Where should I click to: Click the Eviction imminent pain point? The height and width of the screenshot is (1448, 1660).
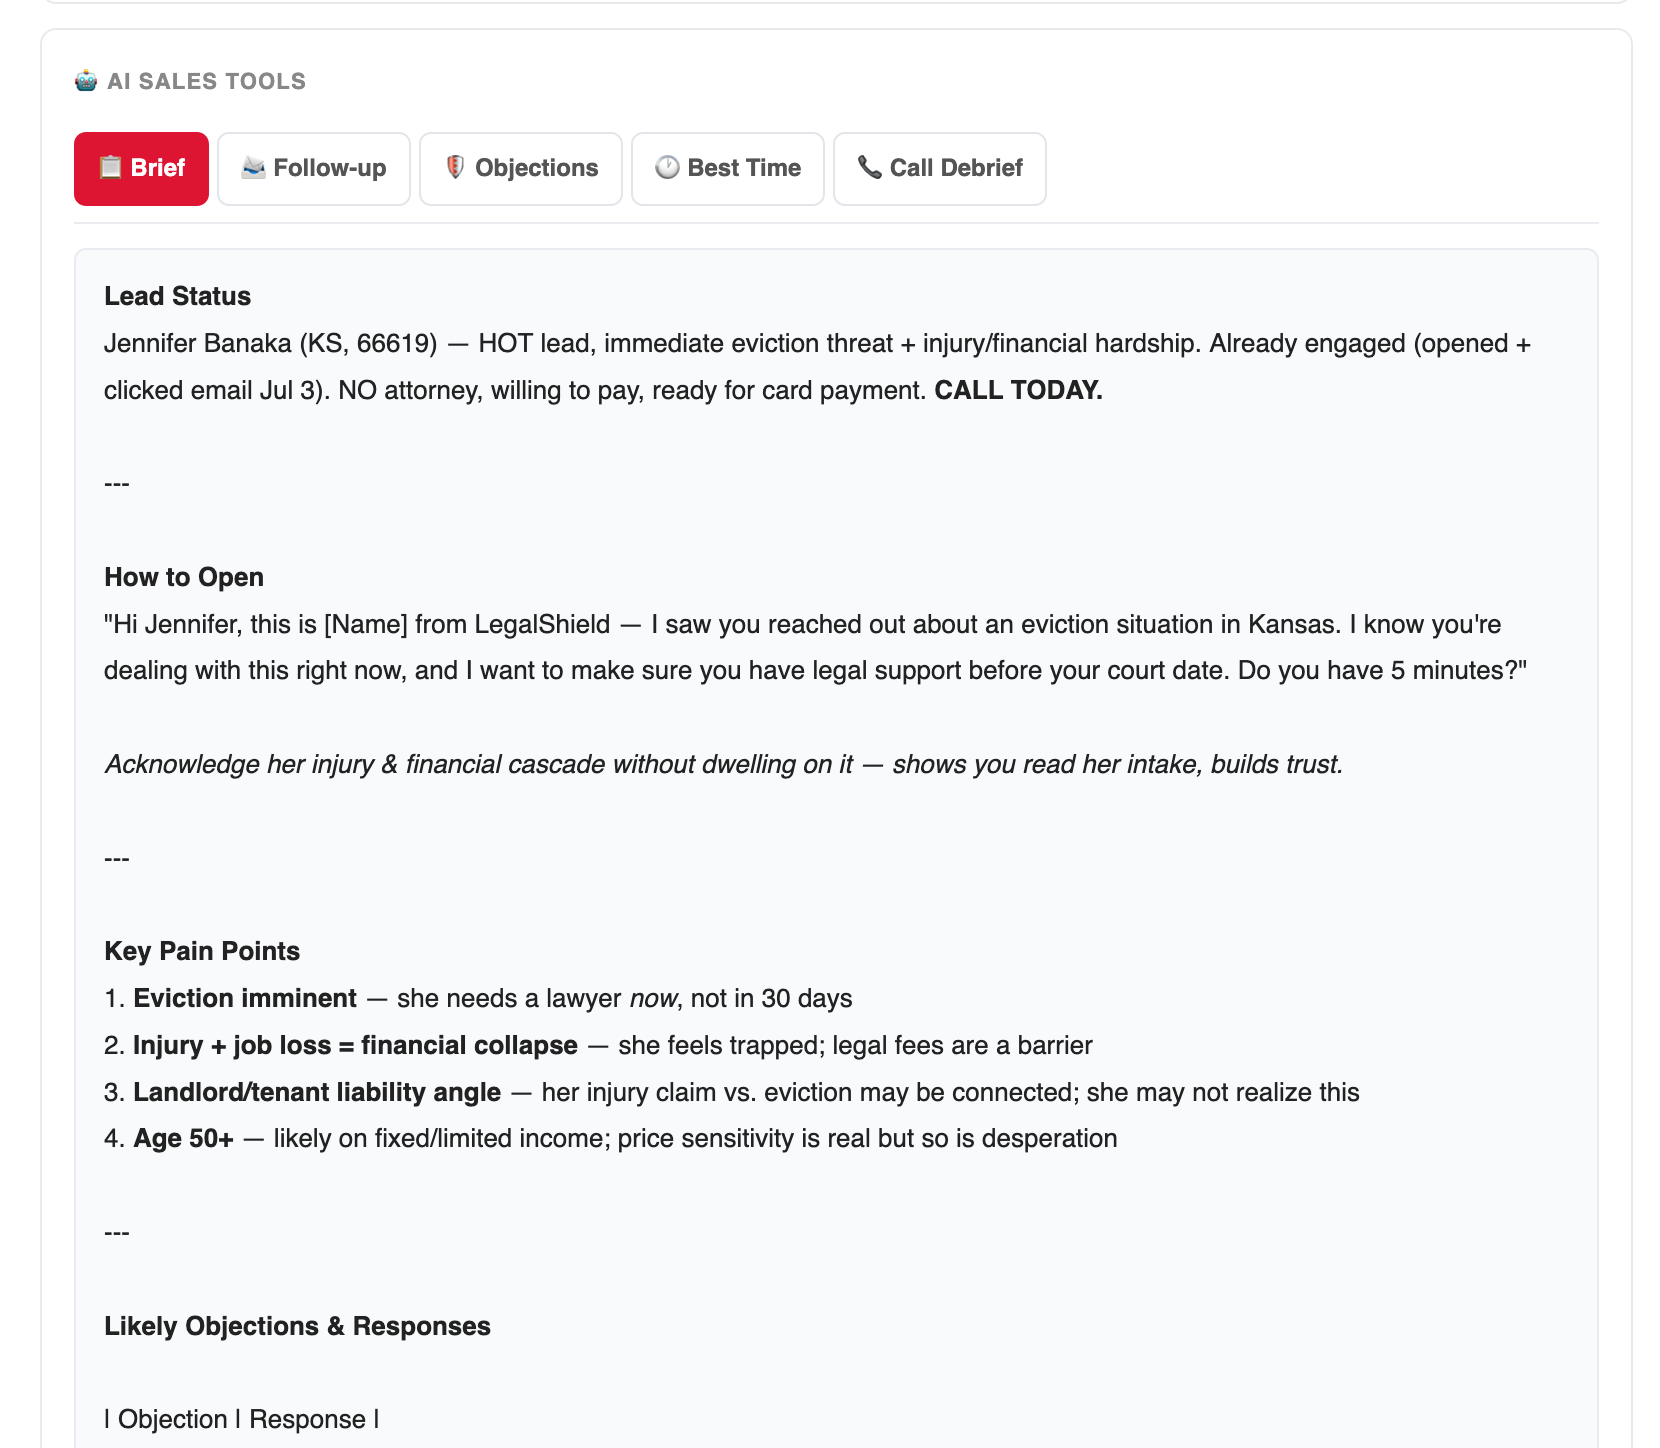pos(245,998)
